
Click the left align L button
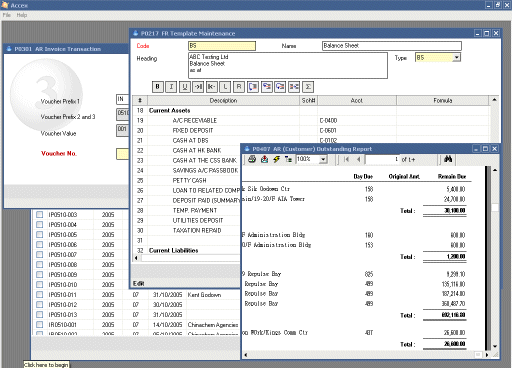pyautogui.click(x=225, y=87)
